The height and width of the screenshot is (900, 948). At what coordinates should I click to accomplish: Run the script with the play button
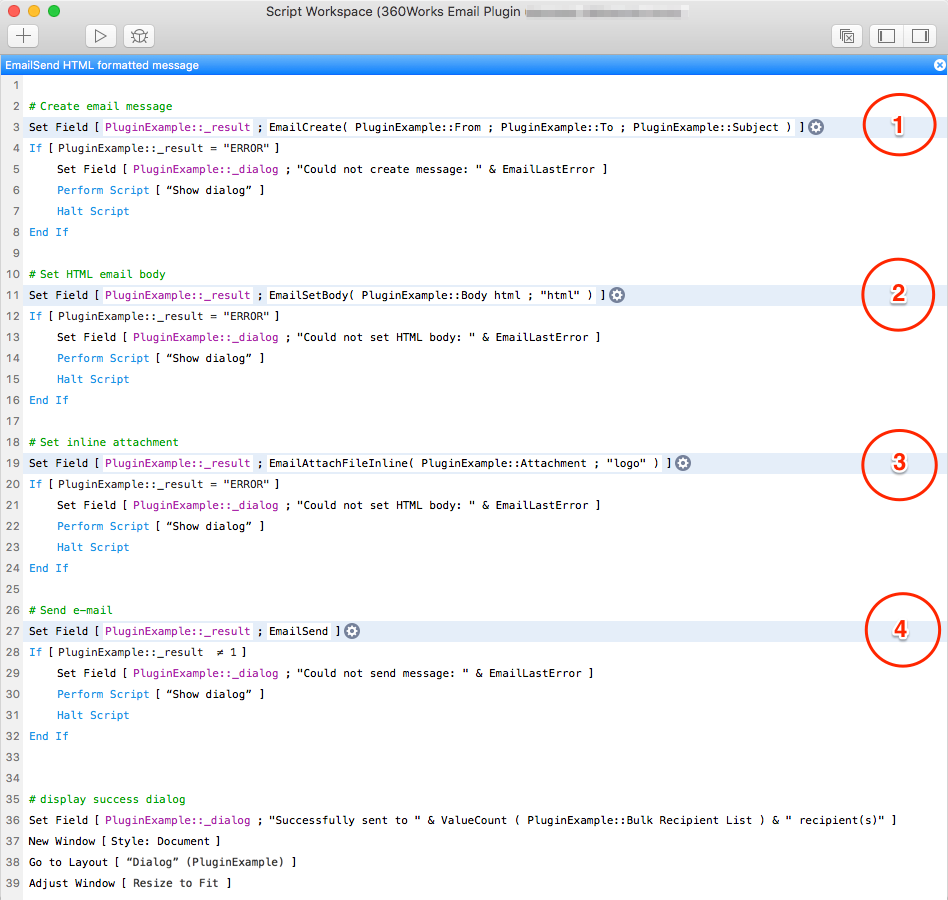[x=100, y=36]
